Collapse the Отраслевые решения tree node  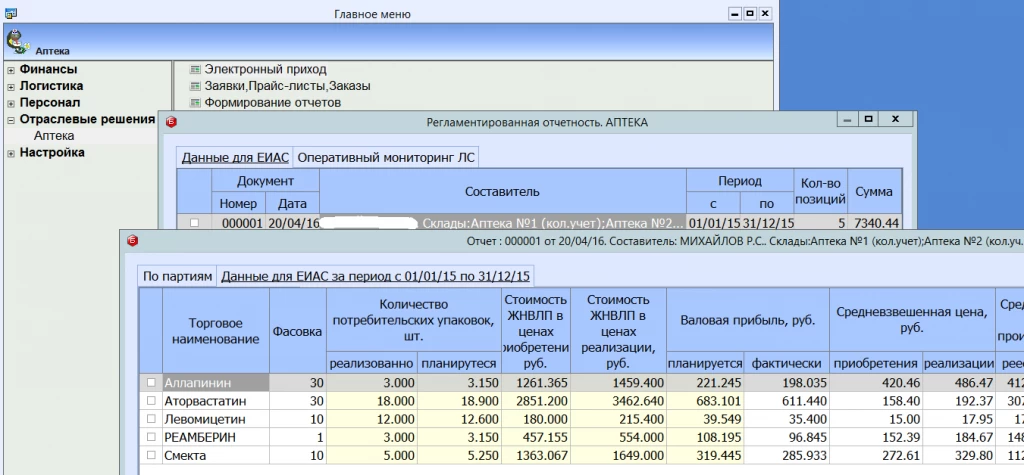[x=10, y=120]
